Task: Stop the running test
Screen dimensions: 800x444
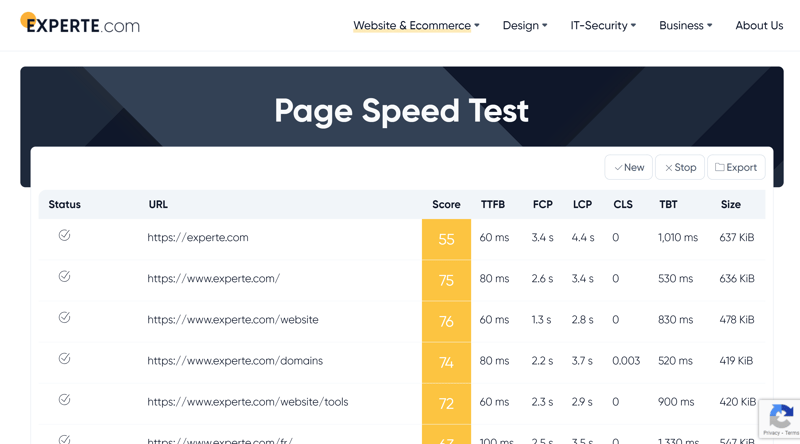Action: 680,167
